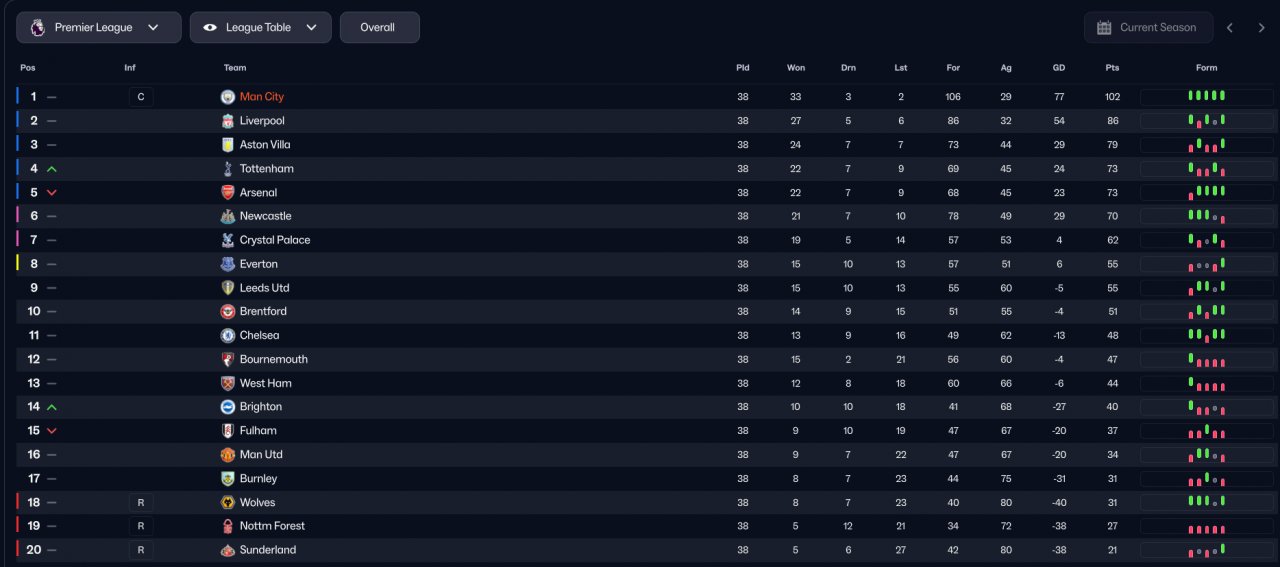Viewport: 1280px width, 567px height.
Task: Click the Arsenal club badge
Action: 227,193
